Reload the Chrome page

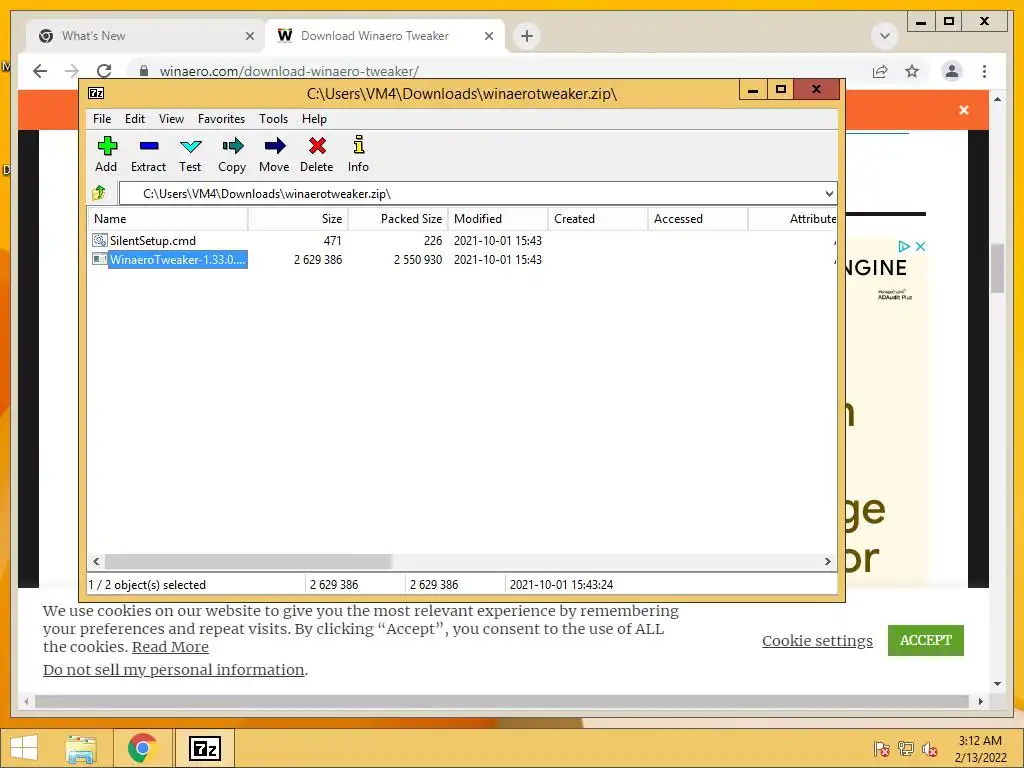104,71
